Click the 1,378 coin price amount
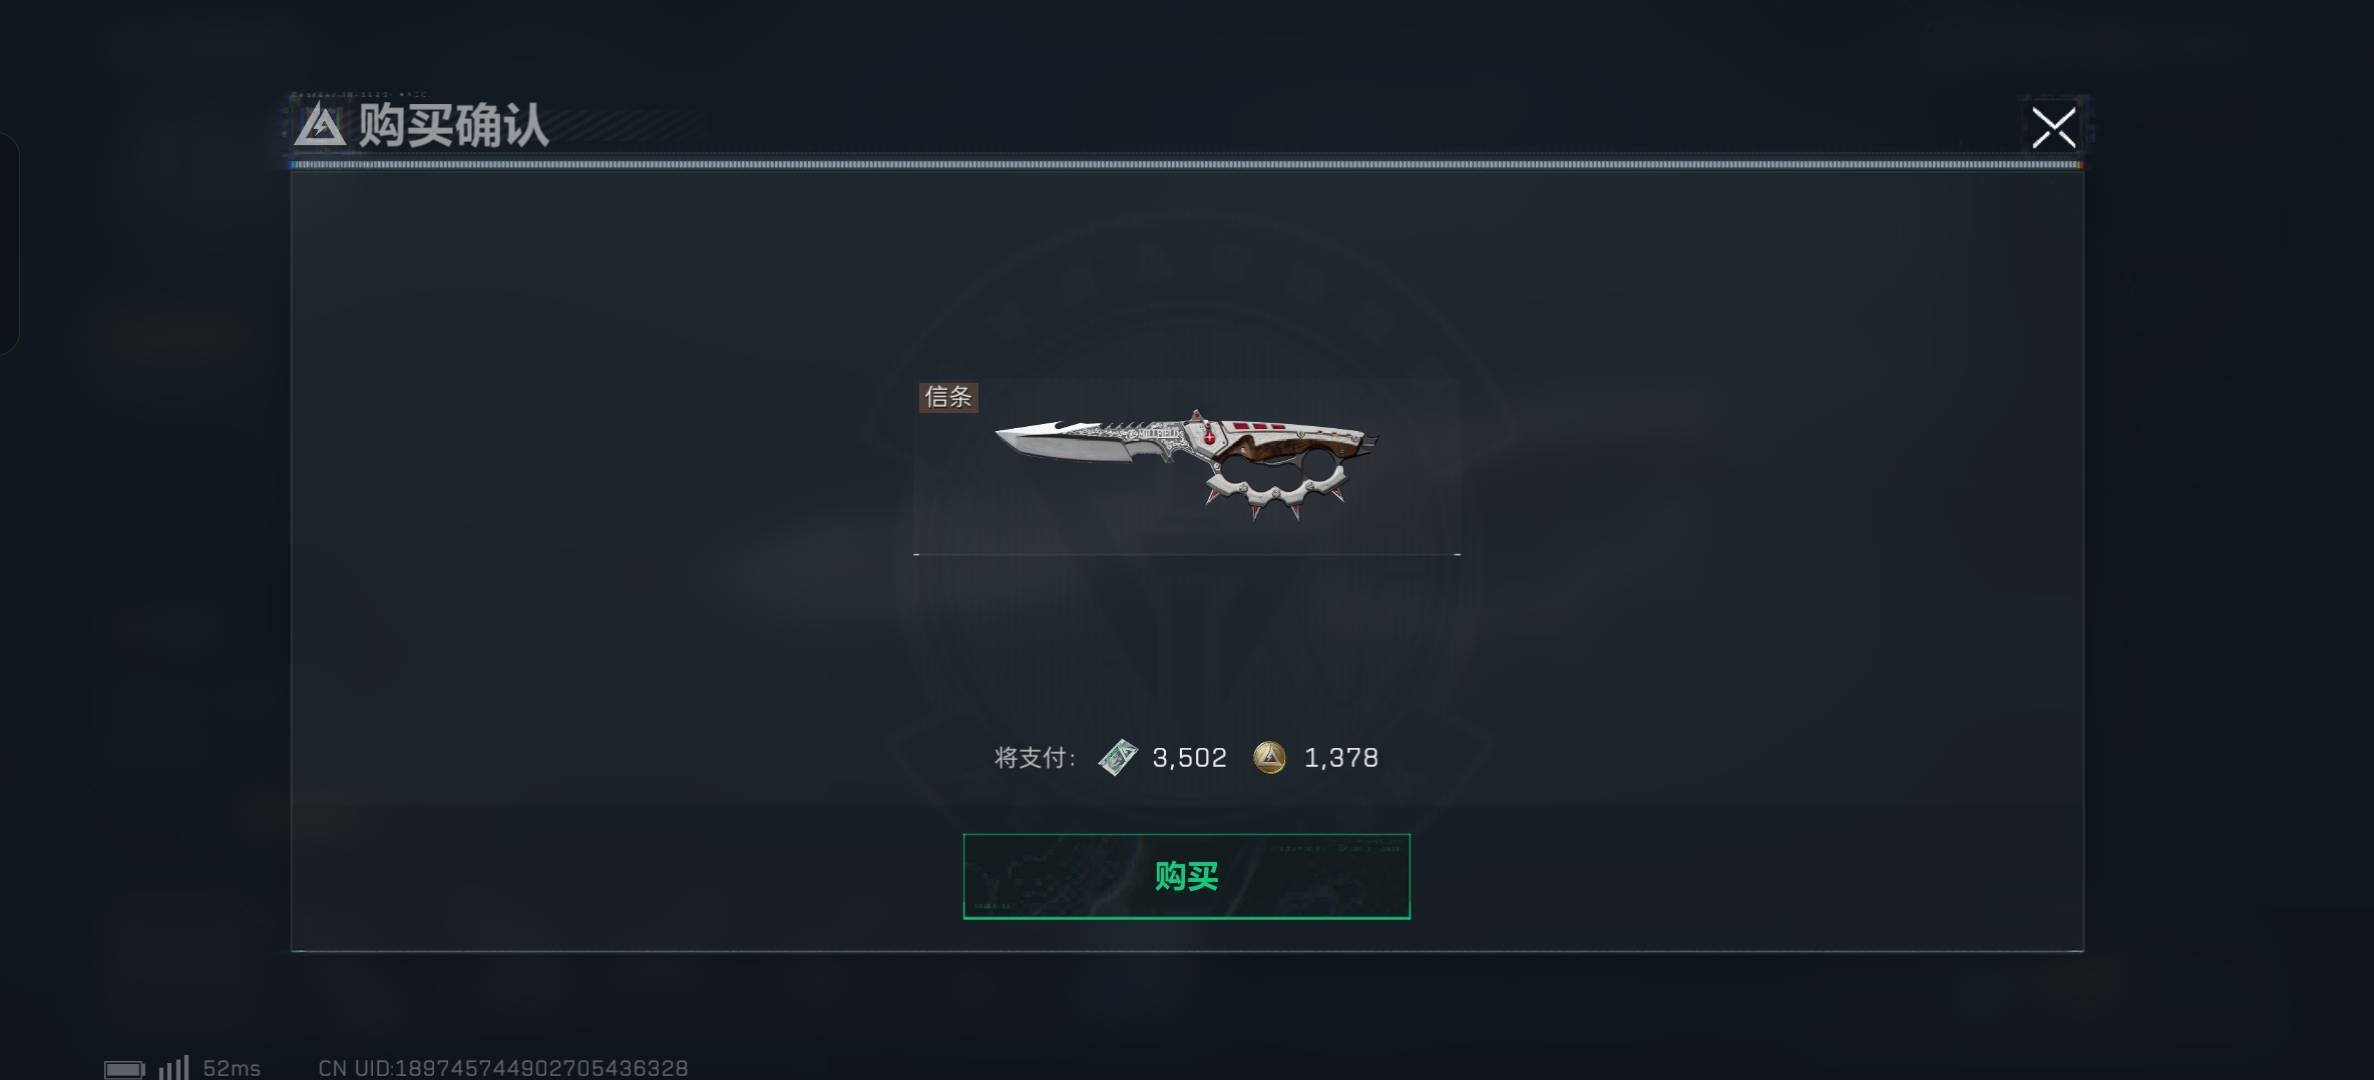 [x=1341, y=758]
